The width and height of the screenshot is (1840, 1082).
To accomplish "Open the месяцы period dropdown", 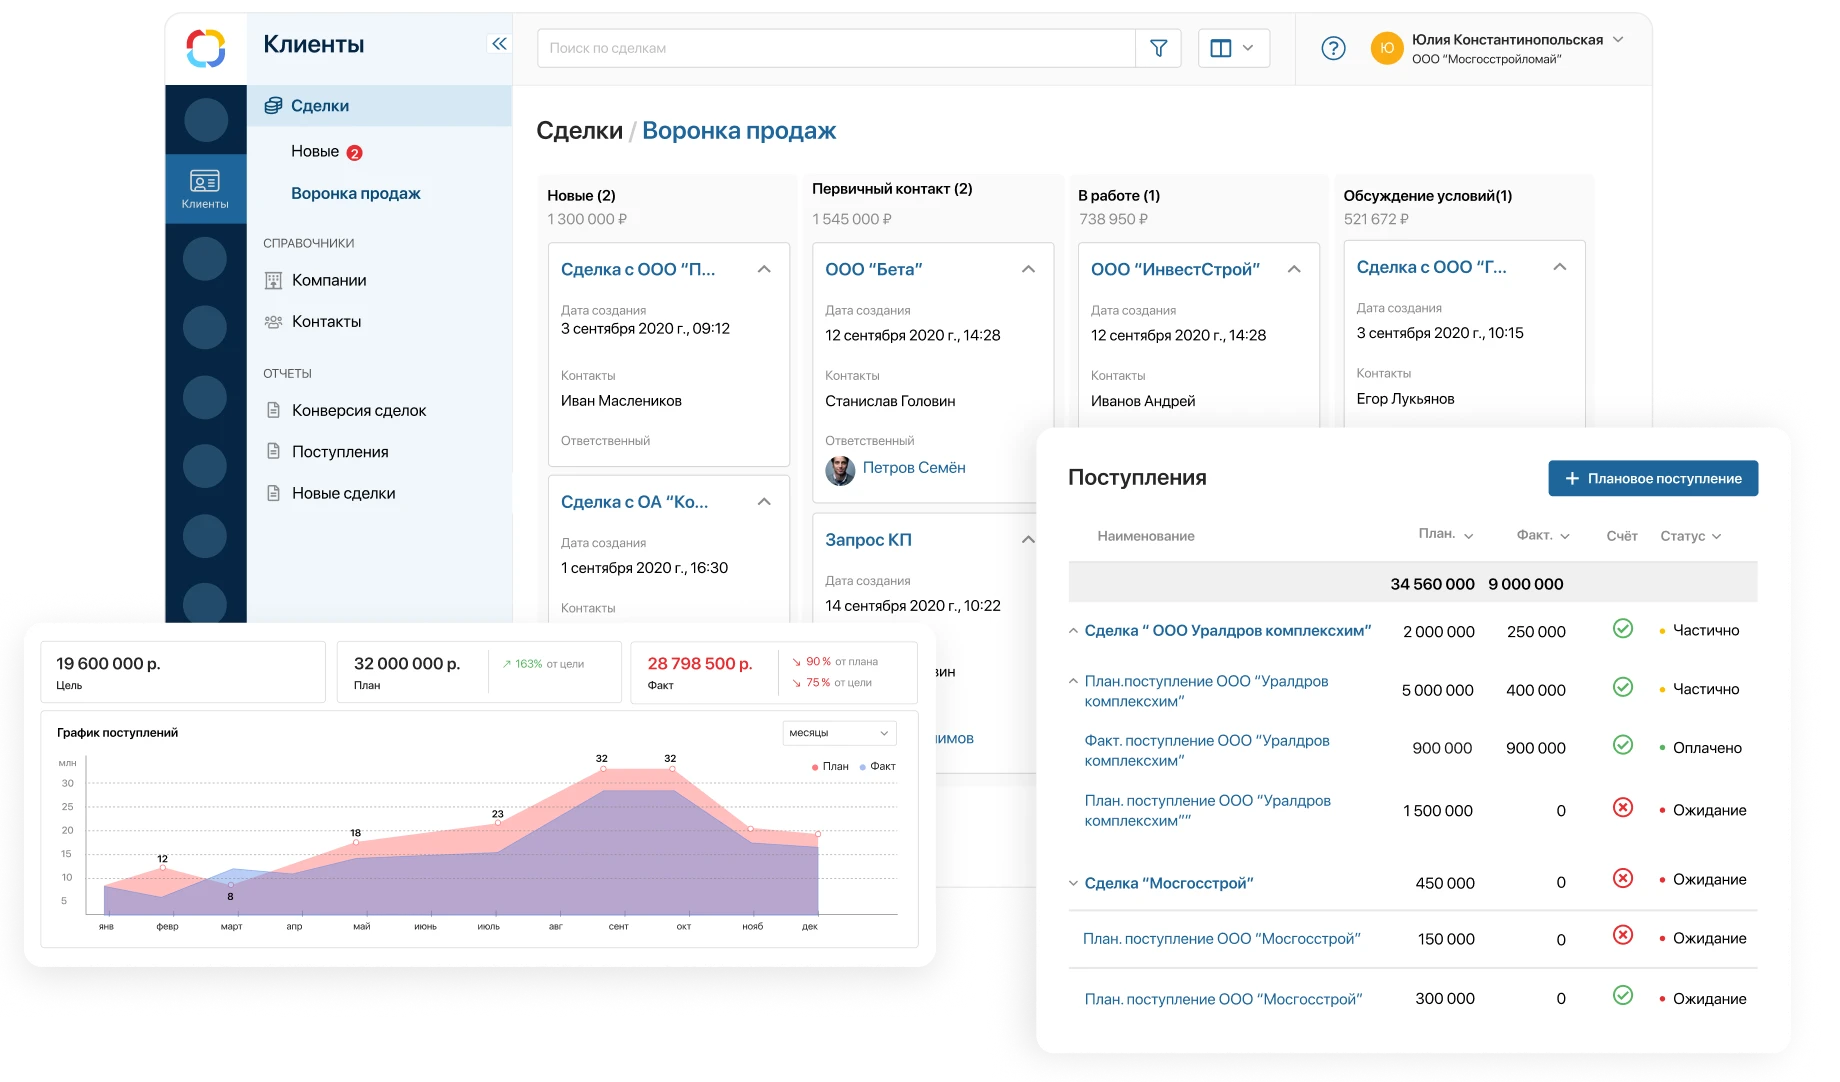I will click(839, 733).
